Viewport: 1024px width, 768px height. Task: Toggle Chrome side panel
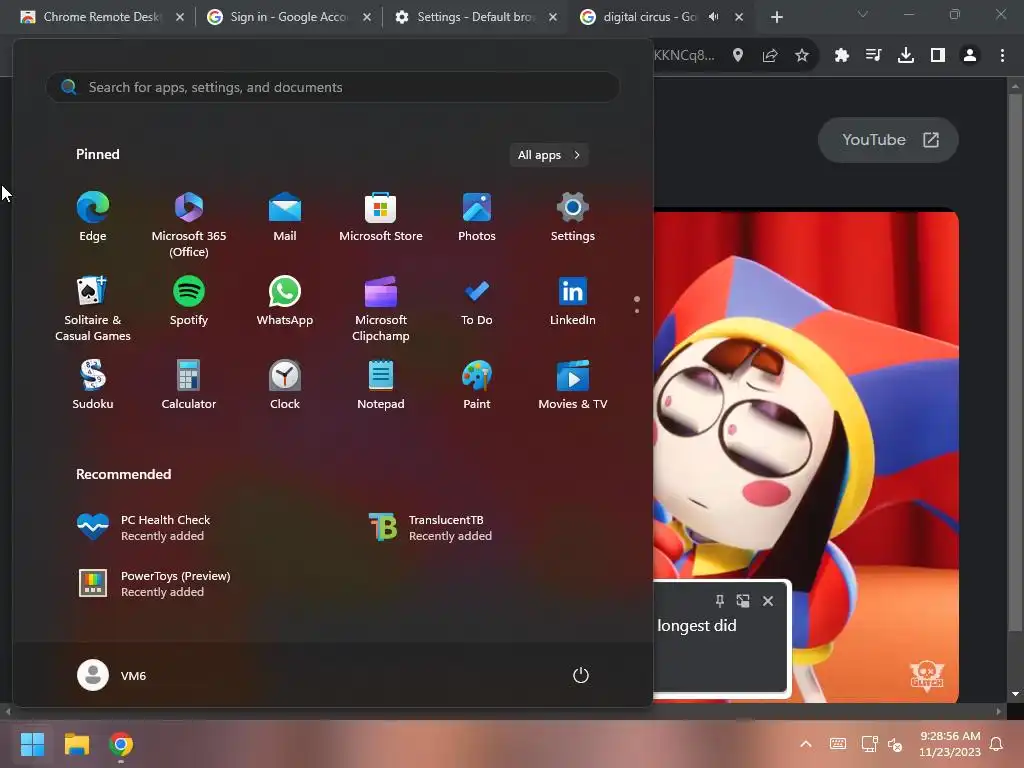(938, 56)
